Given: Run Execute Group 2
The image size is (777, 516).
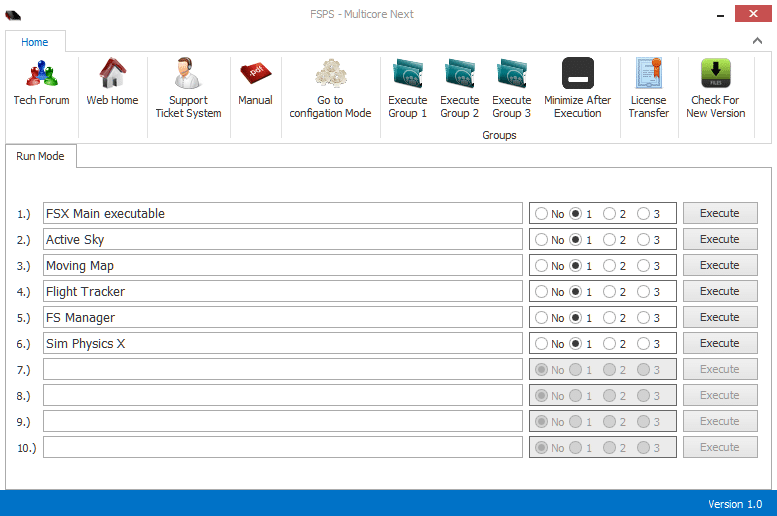Looking at the screenshot, I should point(459,75).
